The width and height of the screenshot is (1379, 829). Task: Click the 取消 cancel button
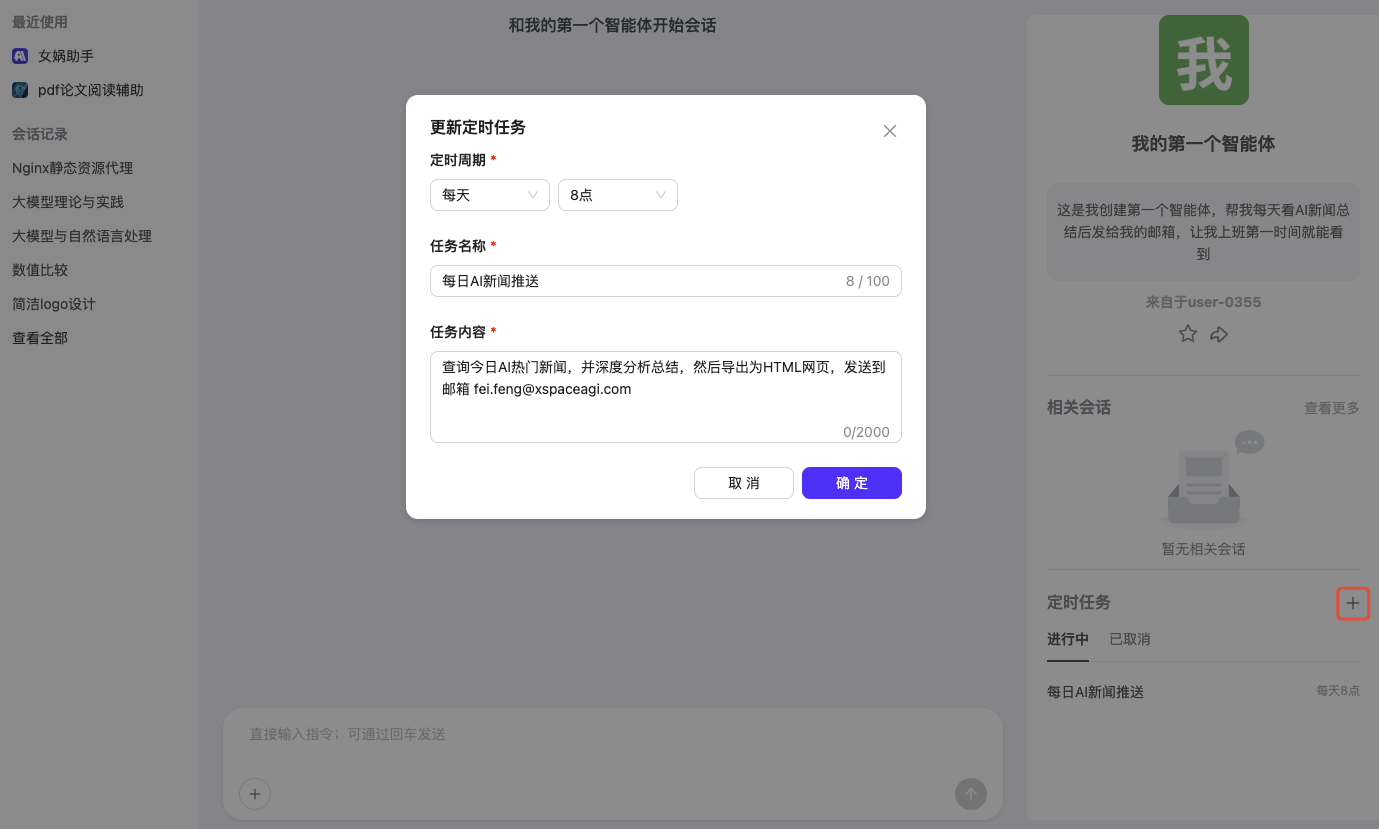[x=744, y=483]
